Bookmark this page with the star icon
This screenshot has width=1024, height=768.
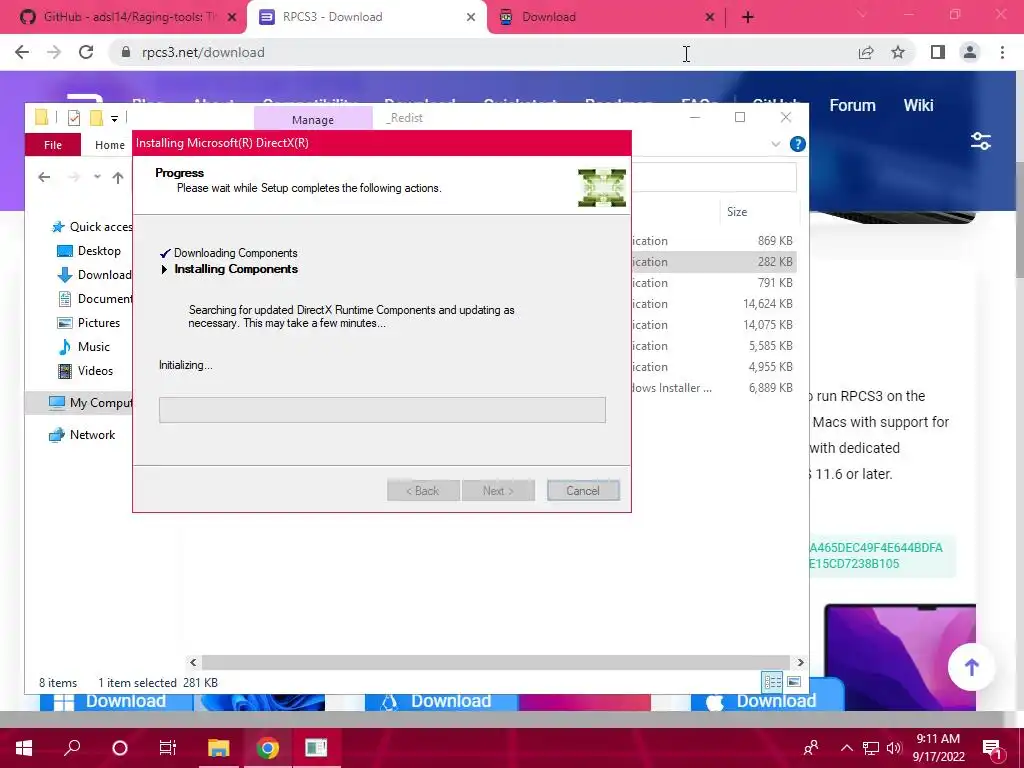point(898,52)
